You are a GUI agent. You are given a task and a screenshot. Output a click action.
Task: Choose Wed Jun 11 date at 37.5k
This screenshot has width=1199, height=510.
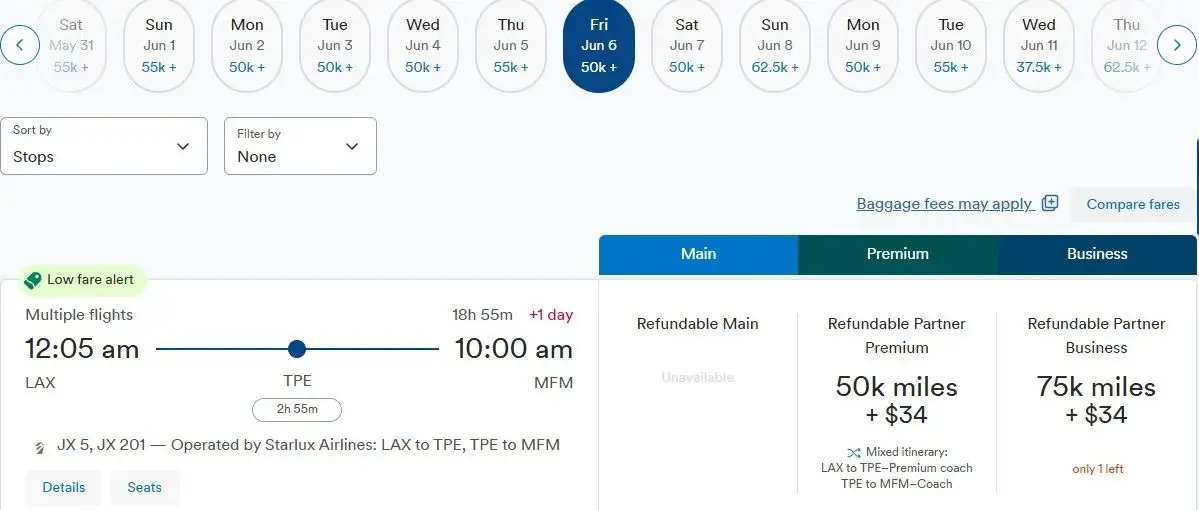click(x=1039, y=46)
